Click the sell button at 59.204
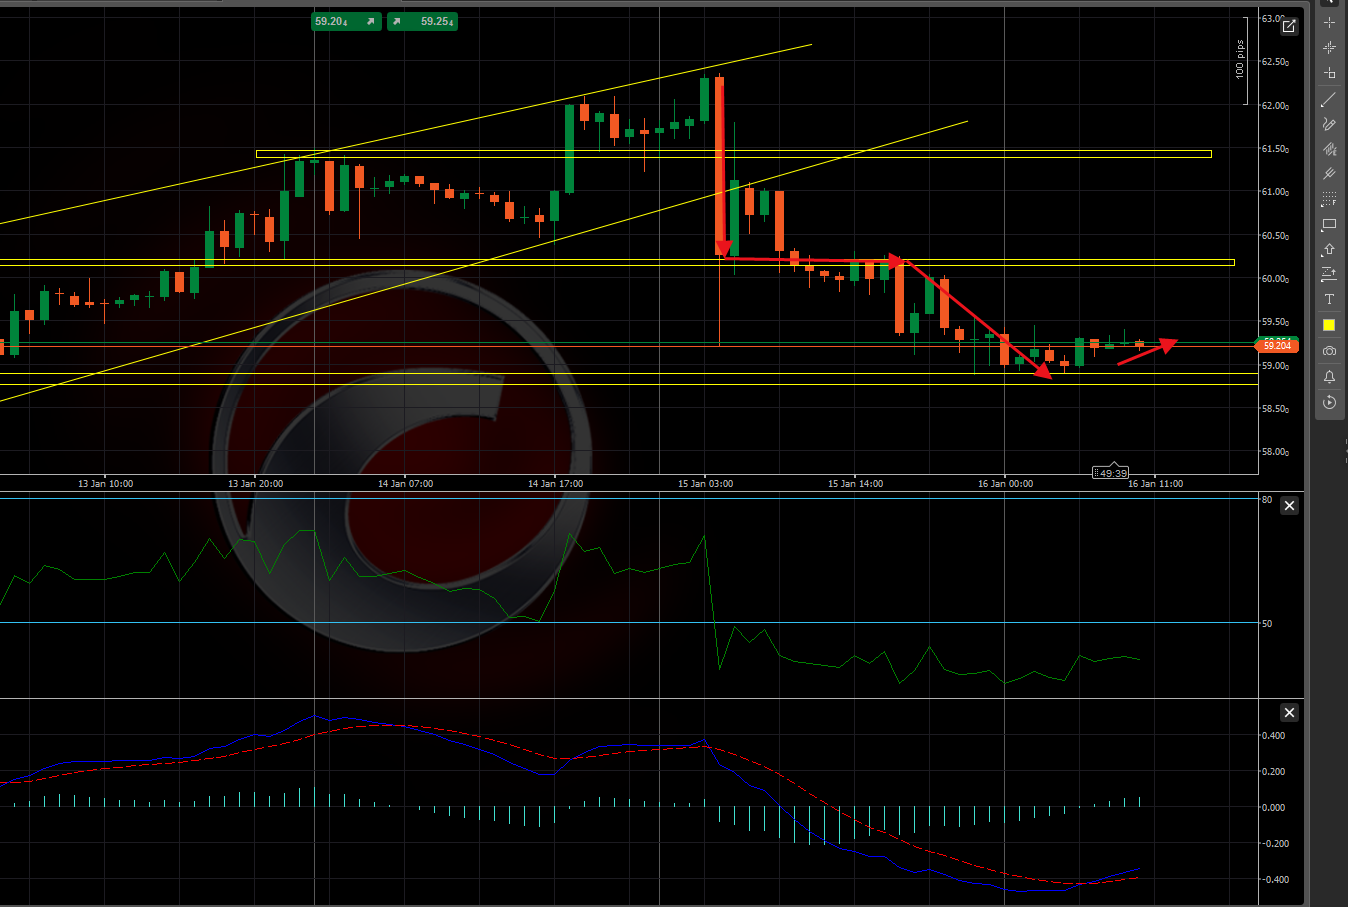 [346, 21]
